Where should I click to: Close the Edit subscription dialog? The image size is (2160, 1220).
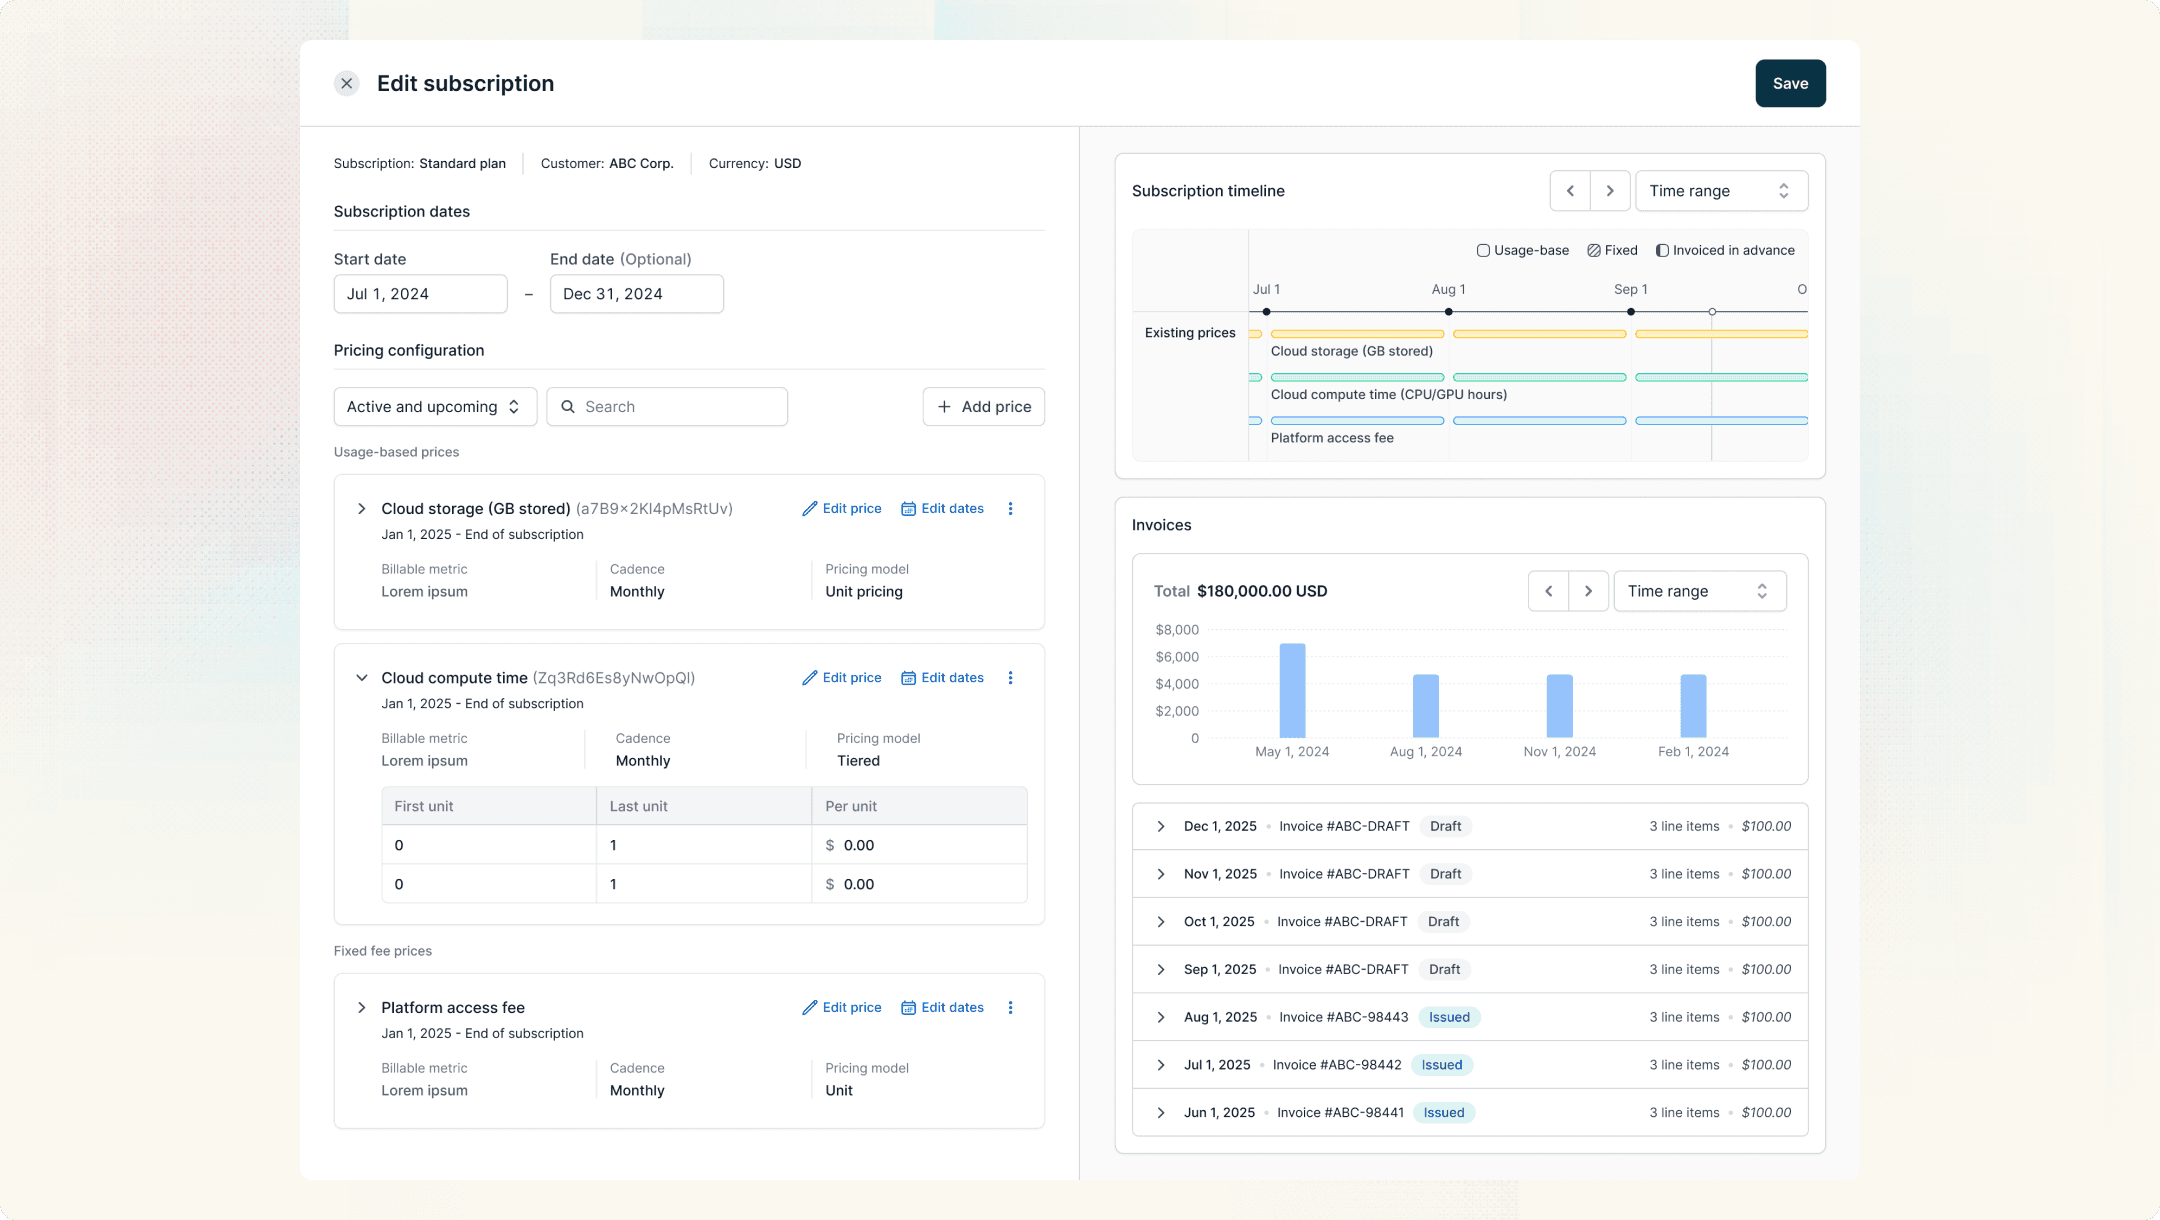click(x=347, y=84)
